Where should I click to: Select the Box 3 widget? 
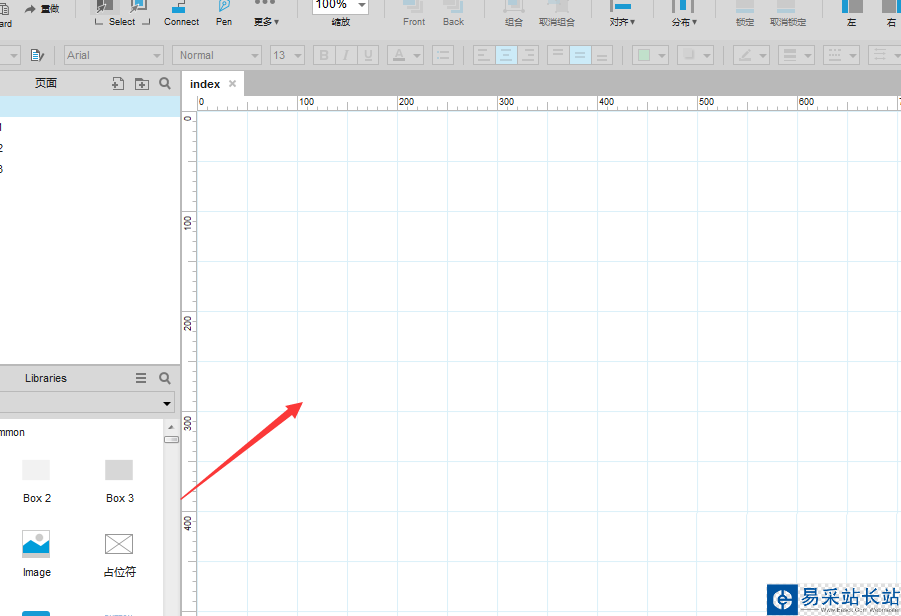(x=120, y=482)
